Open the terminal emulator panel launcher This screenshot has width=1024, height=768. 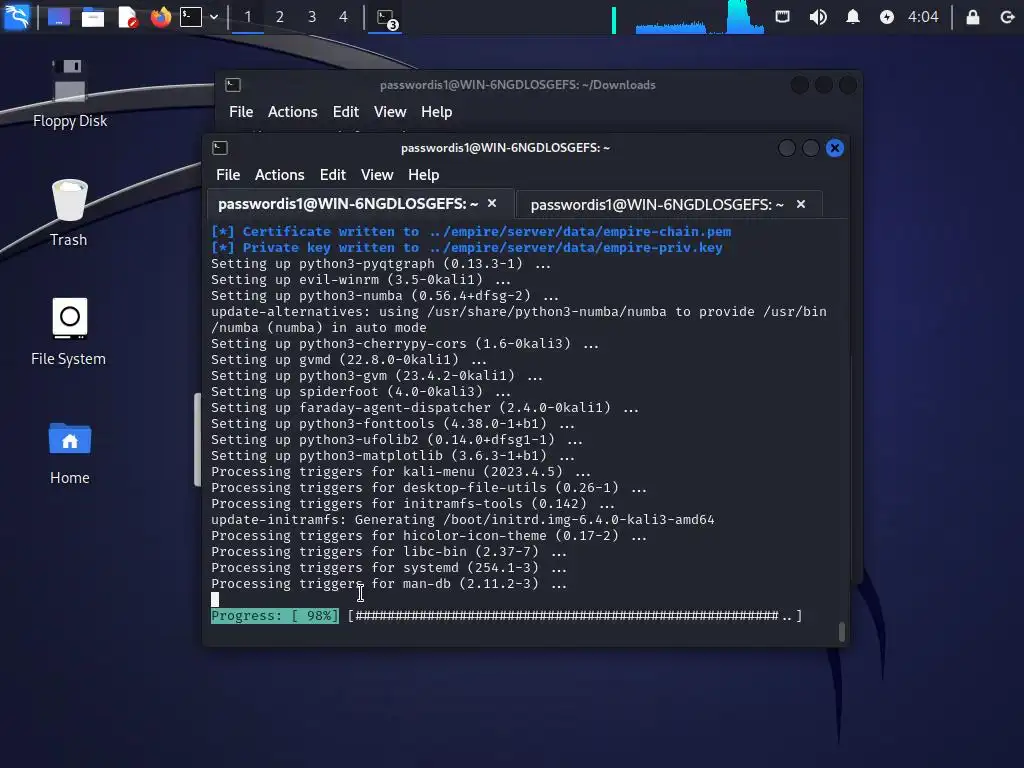[191, 17]
